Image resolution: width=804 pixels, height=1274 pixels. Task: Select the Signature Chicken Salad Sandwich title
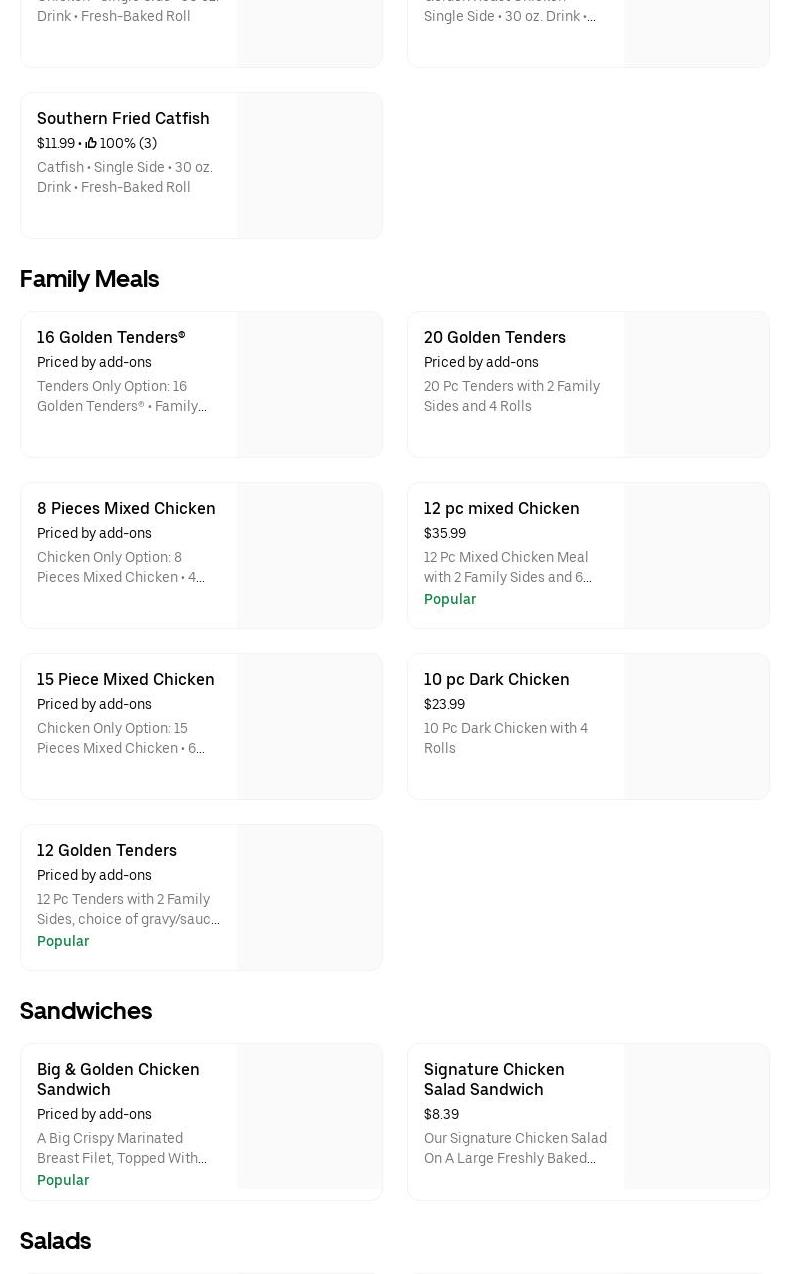[494, 1079]
